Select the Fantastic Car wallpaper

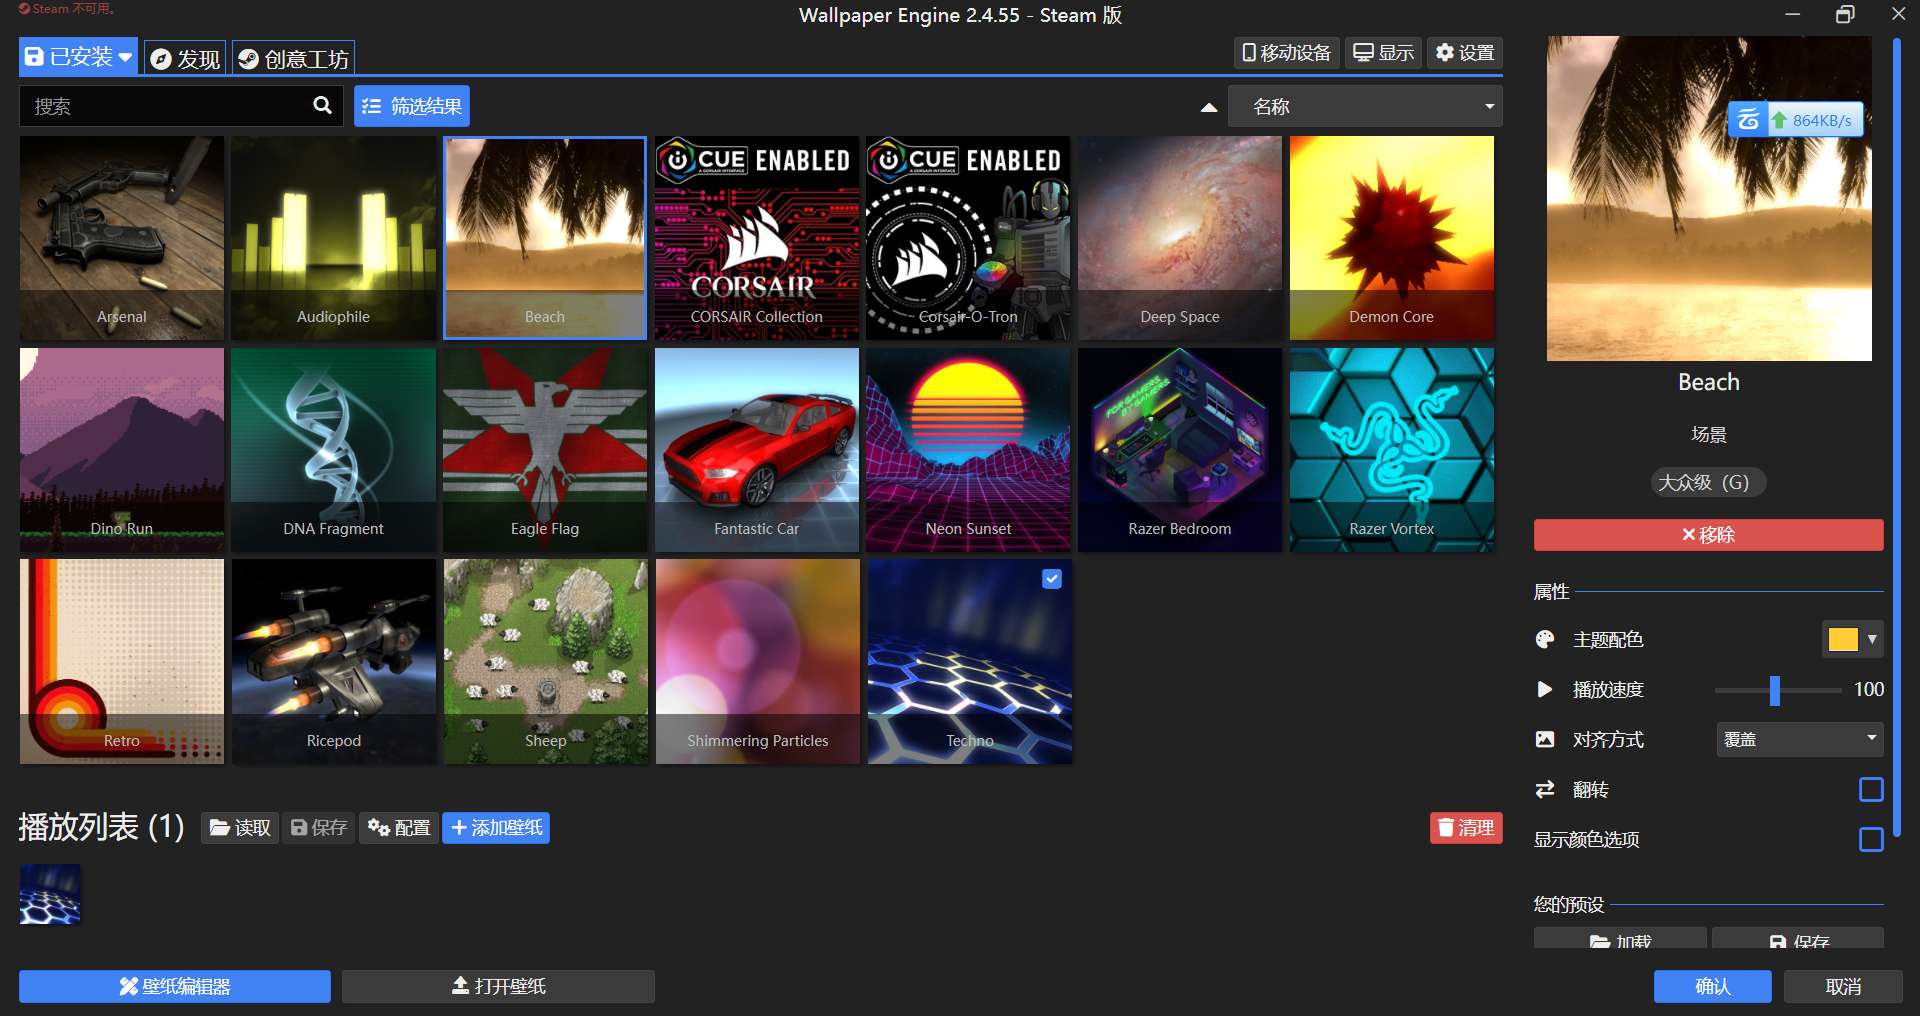click(757, 450)
